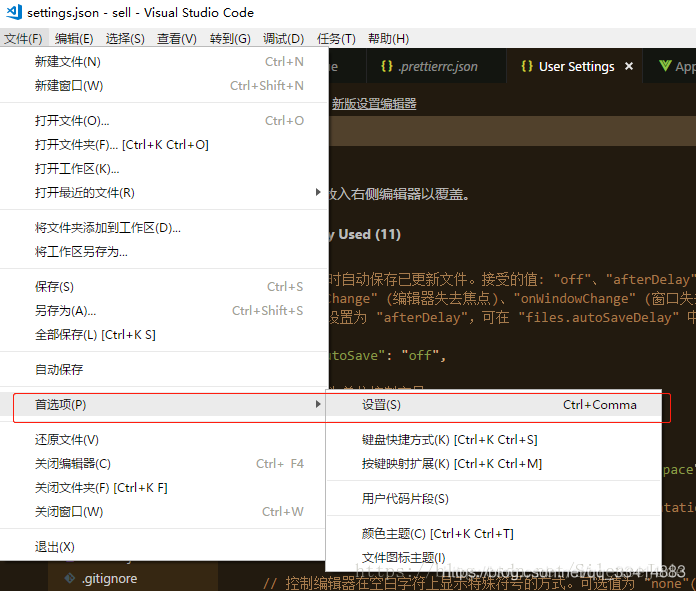Click the .gitignore file icon in explorer
Viewport: 696px width, 591px height.
pyautogui.click(x=70, y=578)
